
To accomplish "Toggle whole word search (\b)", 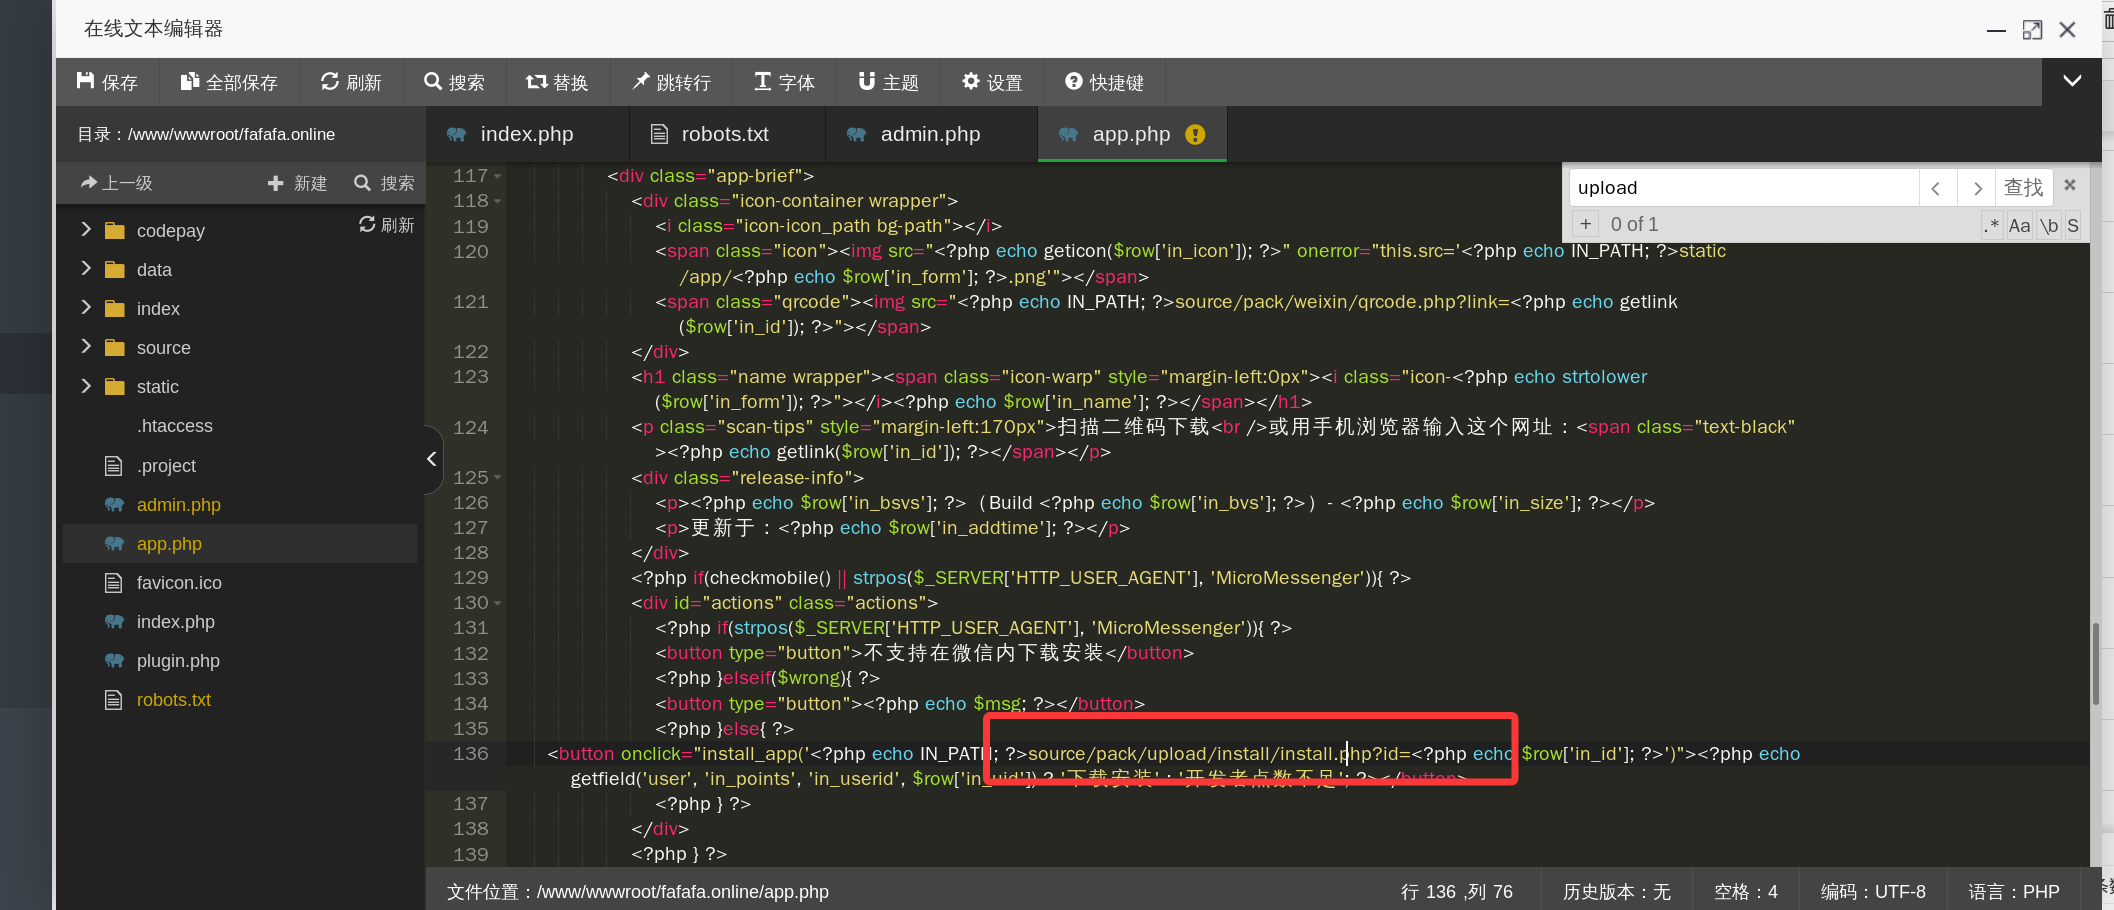I will [2049, 225].
